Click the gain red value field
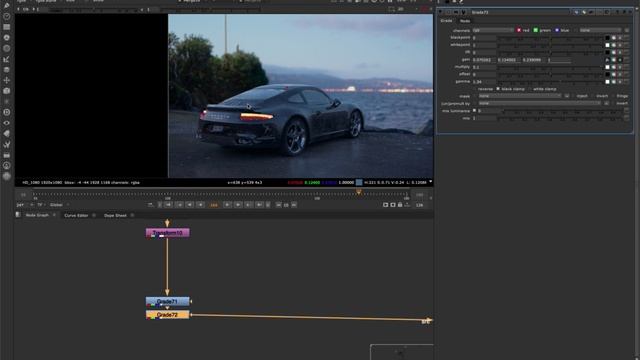 click(484, 60)
